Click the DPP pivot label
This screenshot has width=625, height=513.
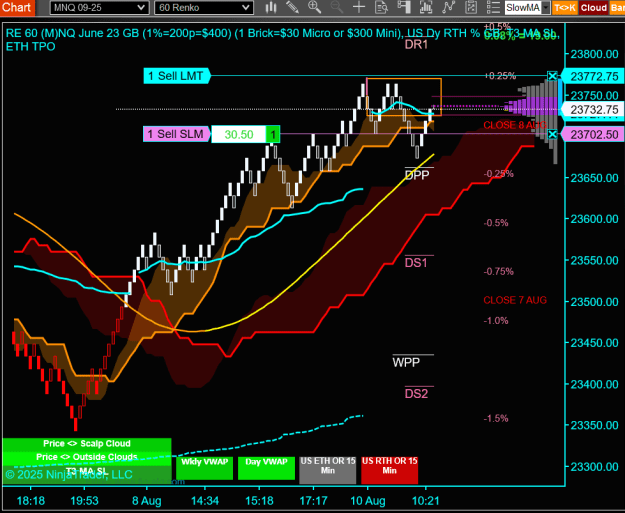pyautogui.click(x=417, y=175)
